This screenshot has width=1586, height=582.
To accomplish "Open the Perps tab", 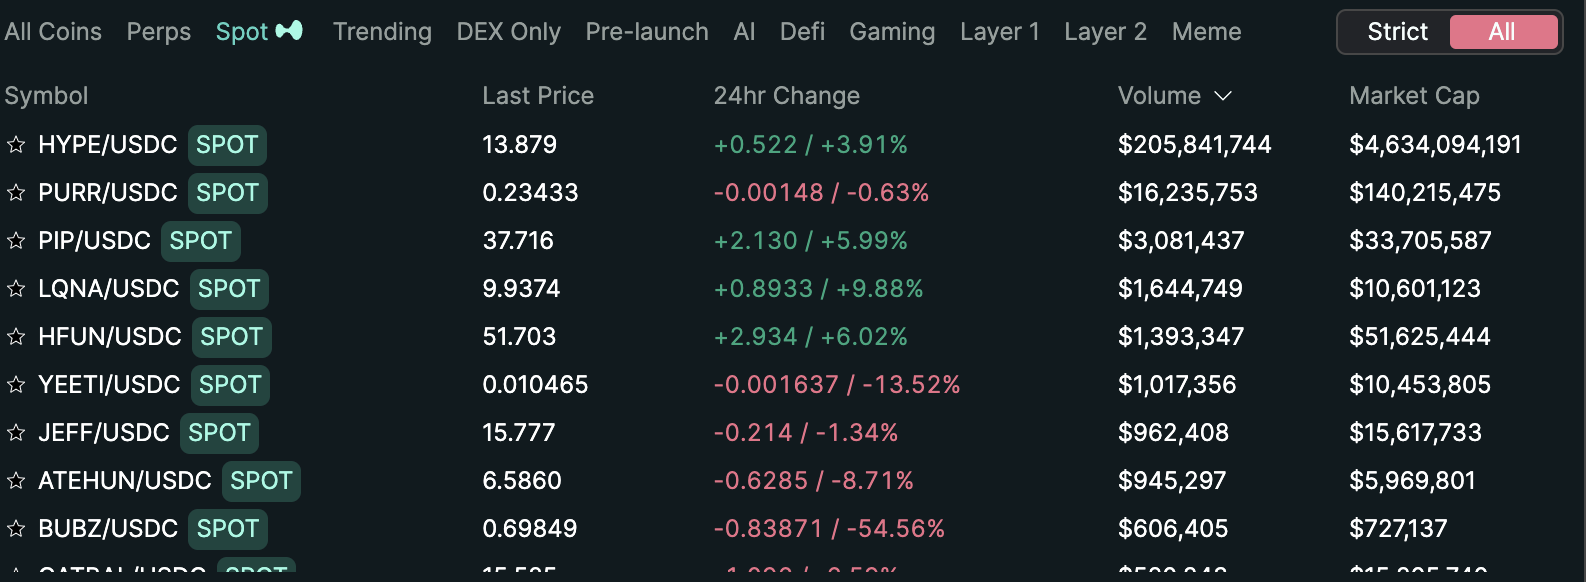I will (x=158, y=32).
